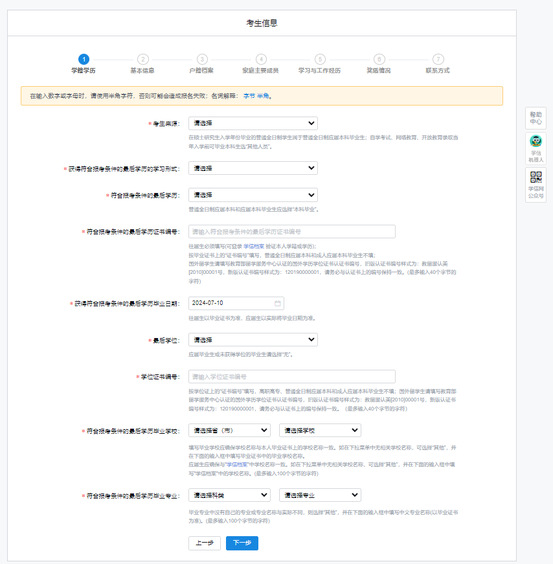Open the 帮助中心 help sidebar button
The image size is (553, 564).
coord(536,118)
